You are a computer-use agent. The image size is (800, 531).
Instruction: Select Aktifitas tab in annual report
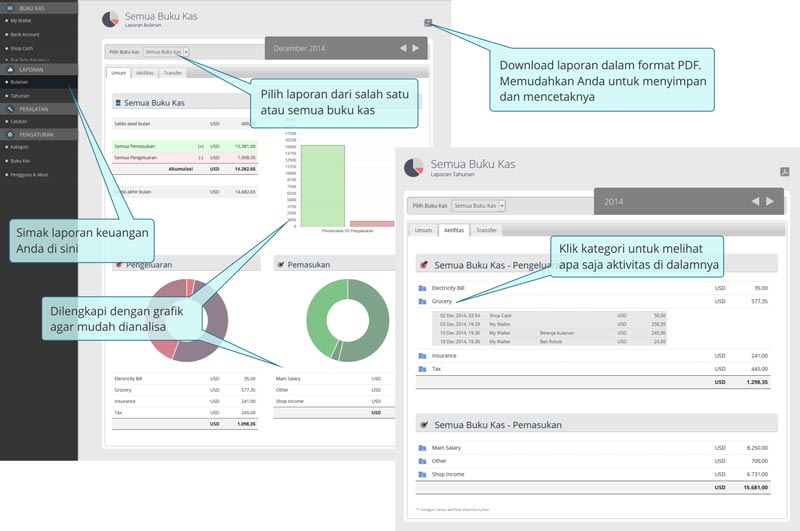454,230
